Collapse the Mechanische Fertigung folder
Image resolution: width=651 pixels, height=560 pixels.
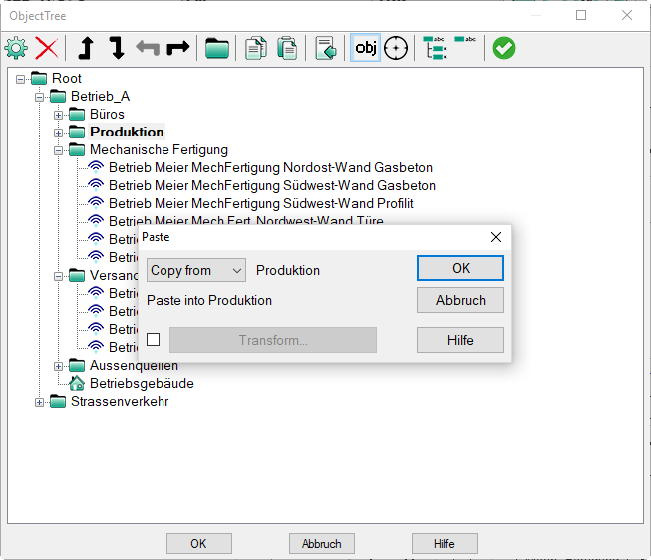58,151
